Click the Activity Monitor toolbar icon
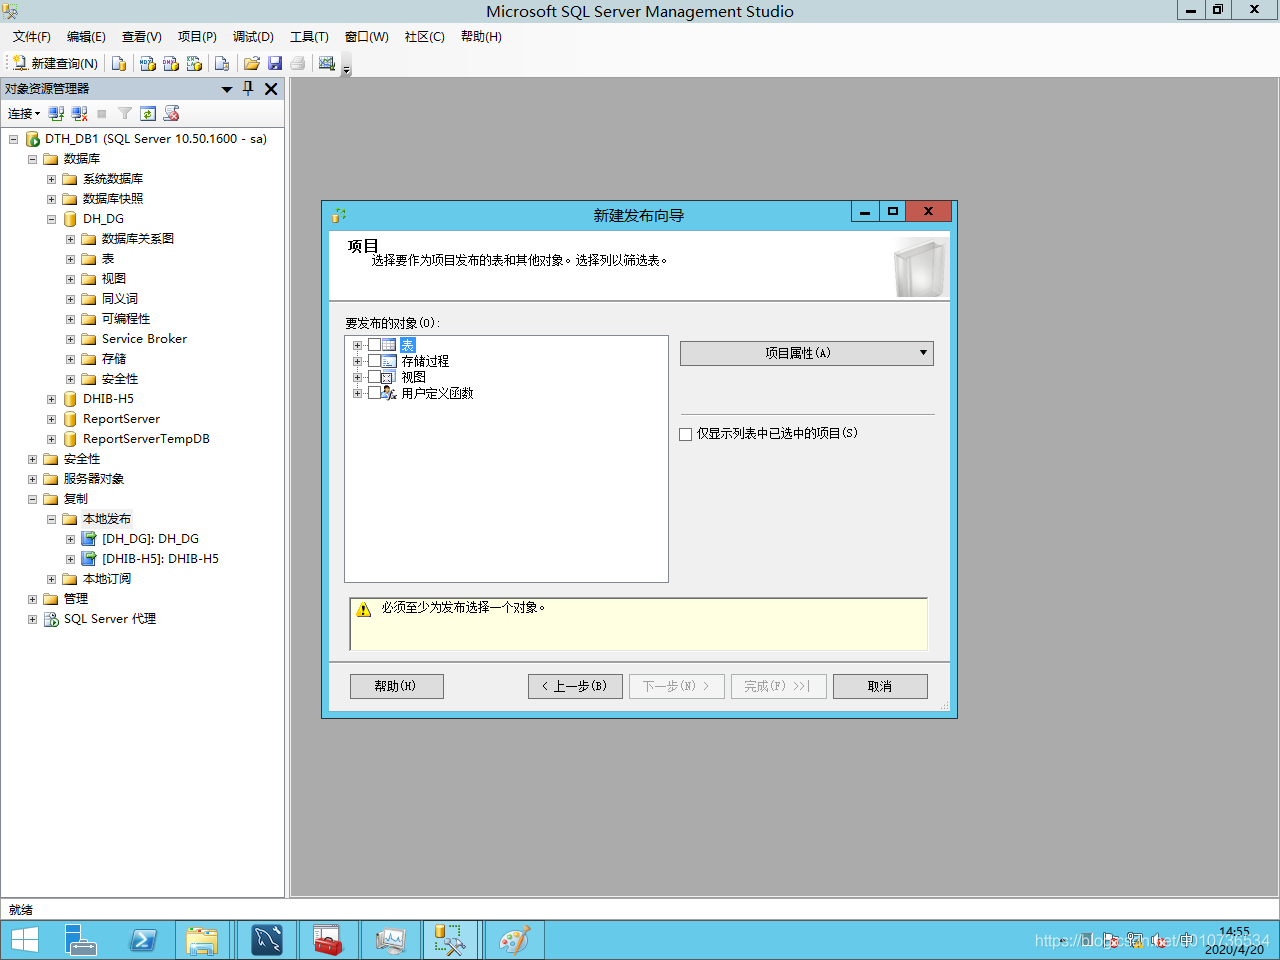Screen dimensions: 1280x960 pyautogui.click(x=327, y=63)
